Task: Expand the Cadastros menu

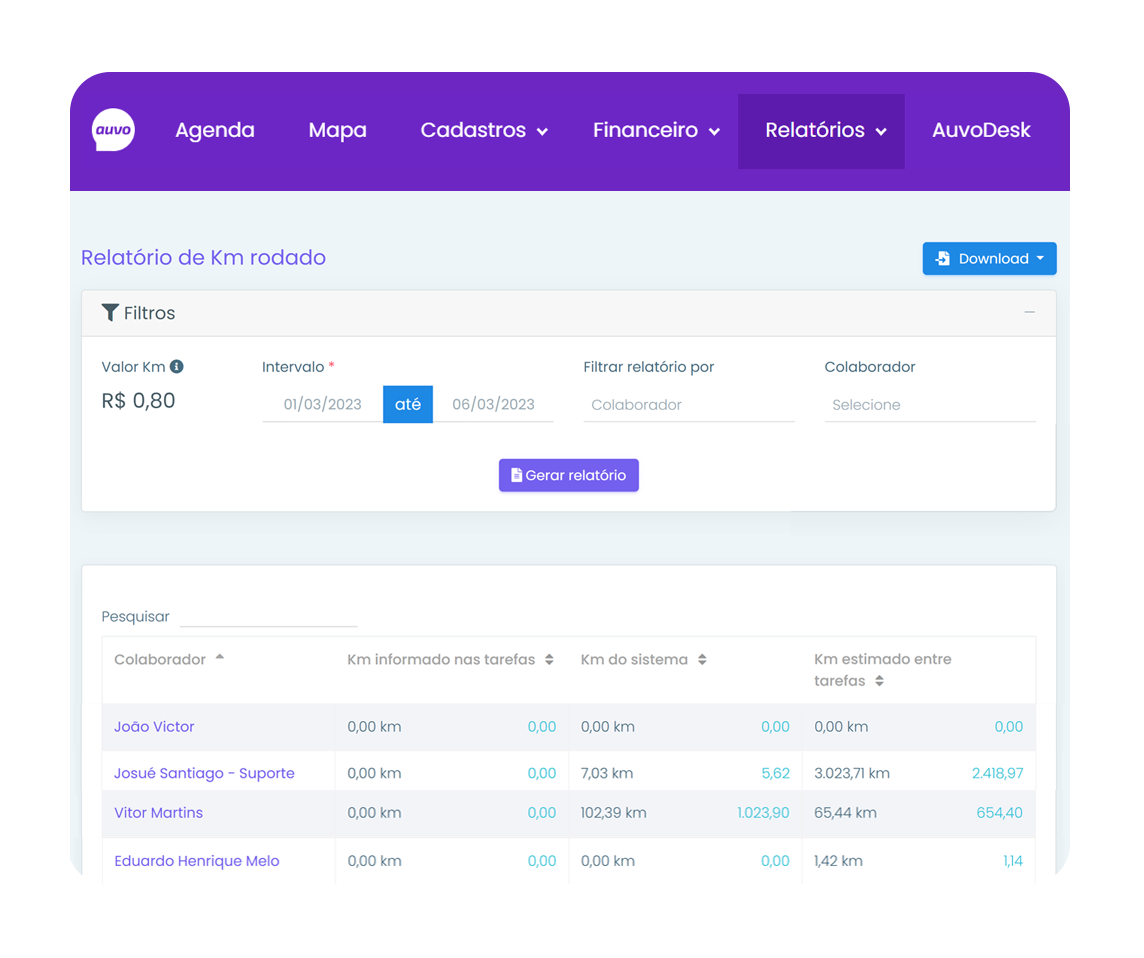Action: (x=484, y=131)
